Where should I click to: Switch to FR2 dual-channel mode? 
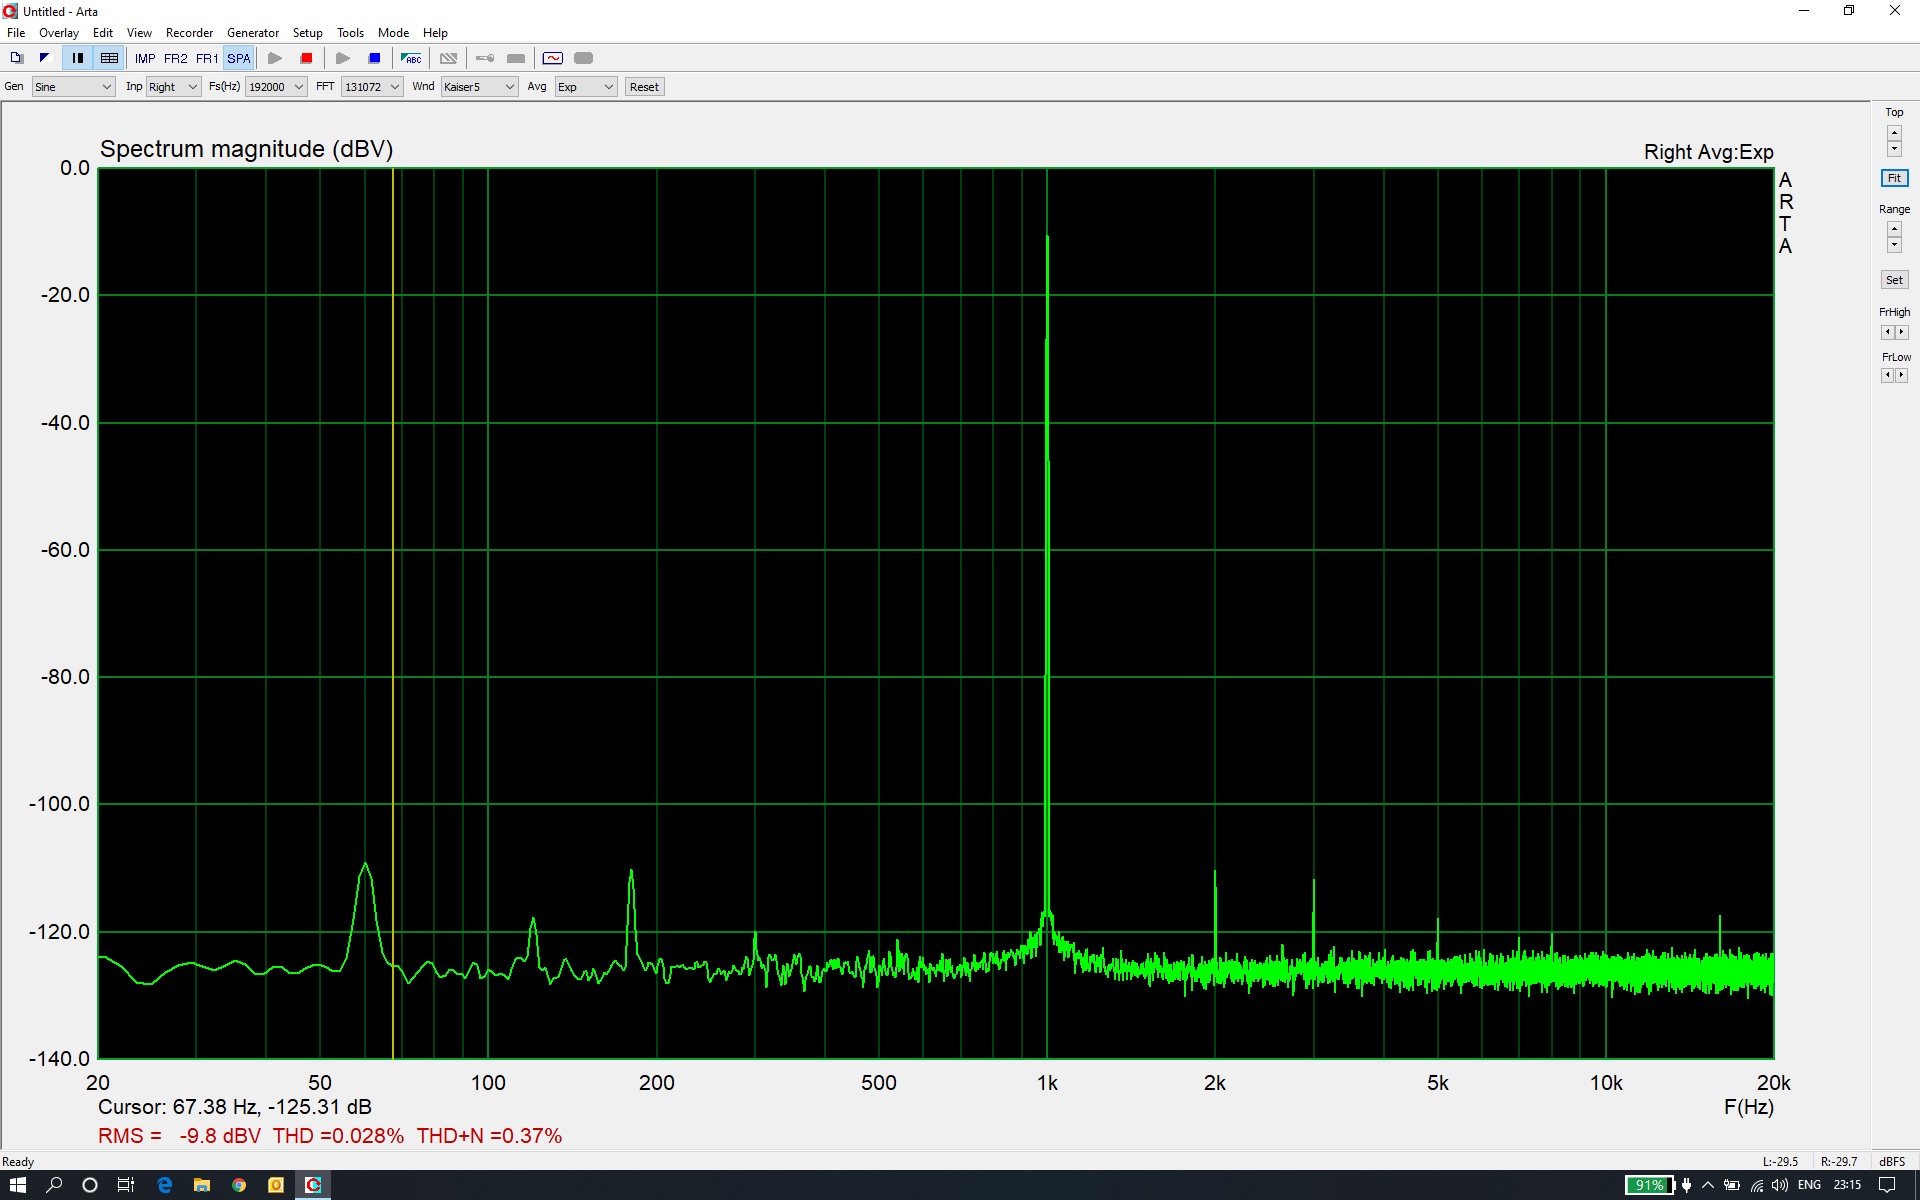pyautogui.click(x=176, y=58)
